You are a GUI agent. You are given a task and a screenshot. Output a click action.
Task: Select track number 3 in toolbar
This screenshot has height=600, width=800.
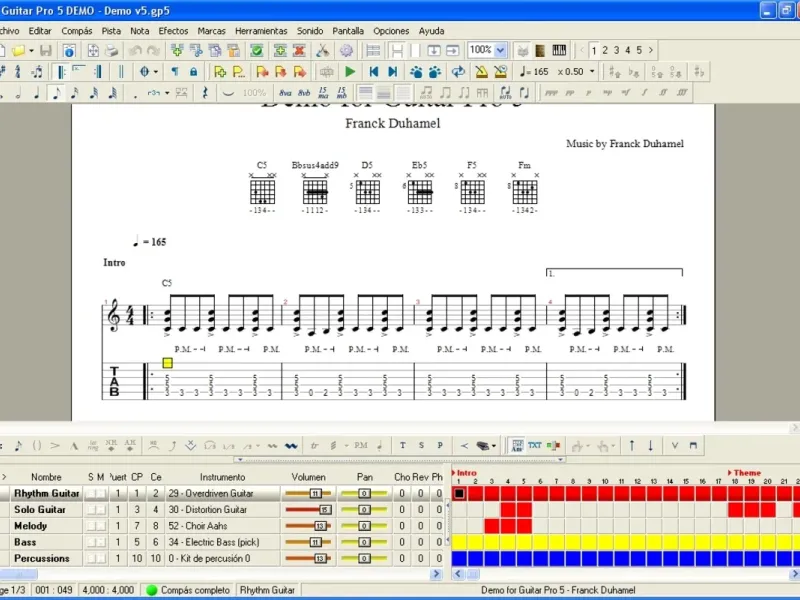617,50
